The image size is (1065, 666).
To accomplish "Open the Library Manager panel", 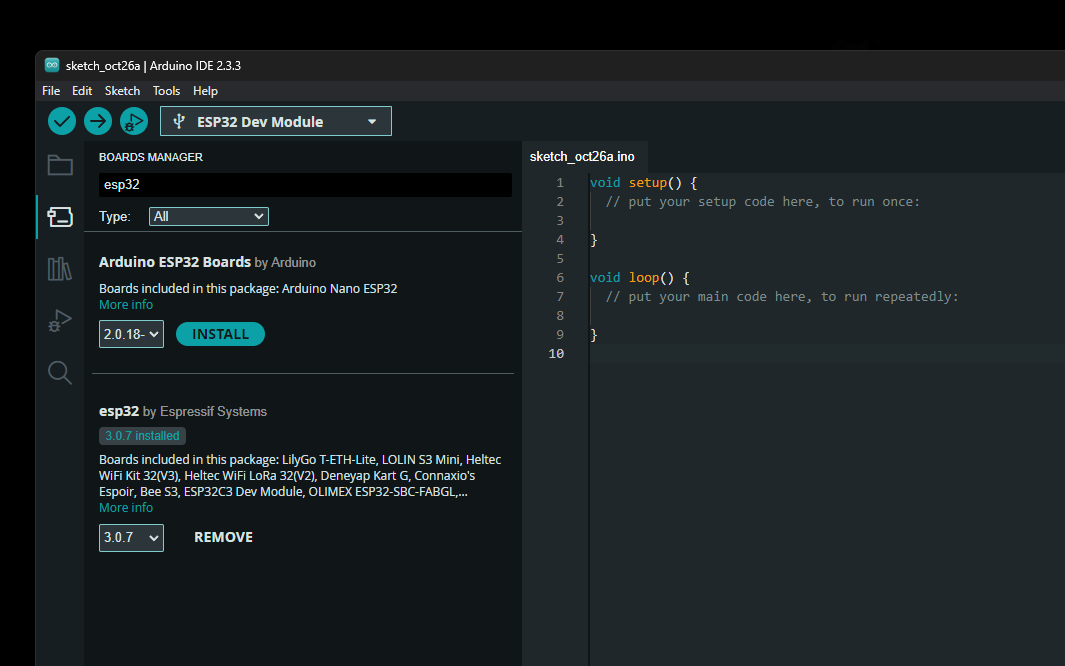I will pos(59,268).
